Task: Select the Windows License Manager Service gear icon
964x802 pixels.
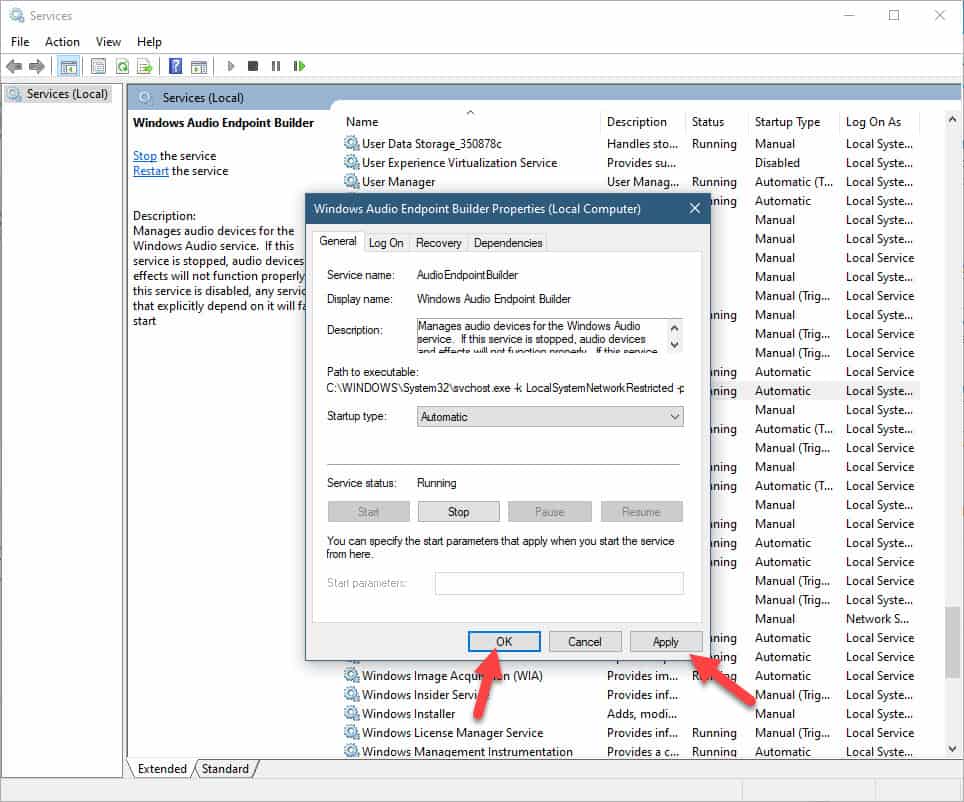Action: pos(351,733)
